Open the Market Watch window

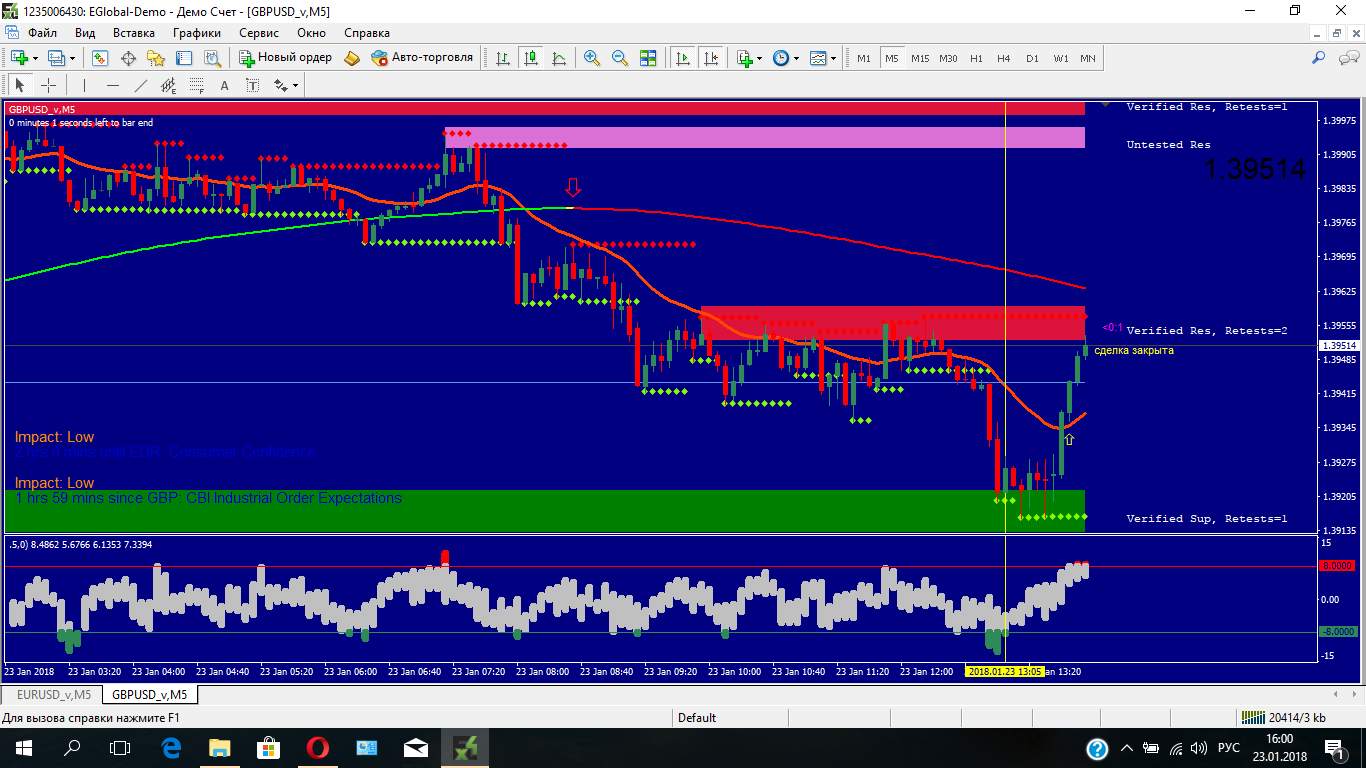pyautogui.click(x=100, y=58)
